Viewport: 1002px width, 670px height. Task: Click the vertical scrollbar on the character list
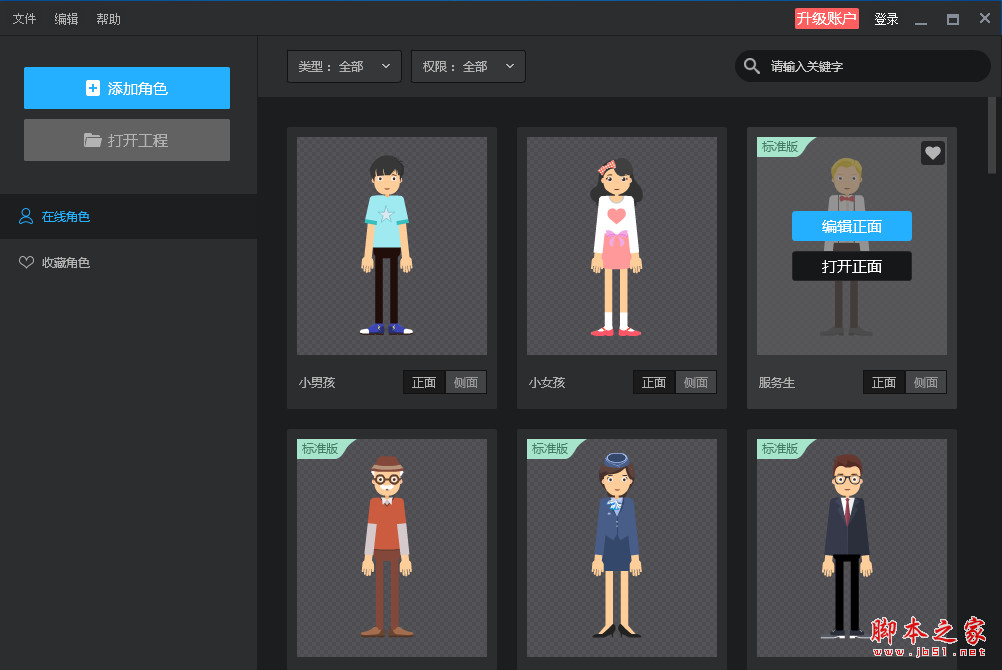(x=992, y=135)
